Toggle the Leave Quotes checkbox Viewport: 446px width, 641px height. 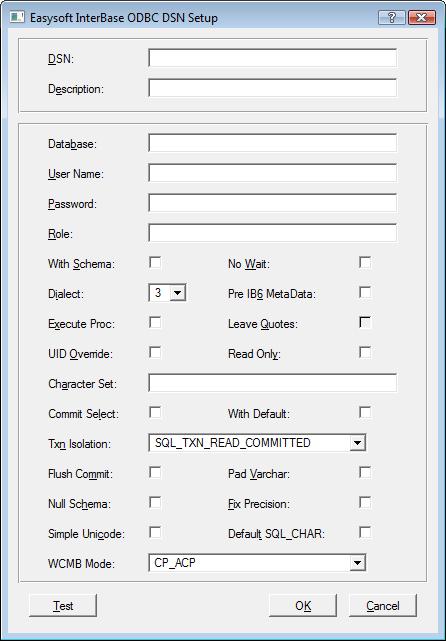point(365,323)
